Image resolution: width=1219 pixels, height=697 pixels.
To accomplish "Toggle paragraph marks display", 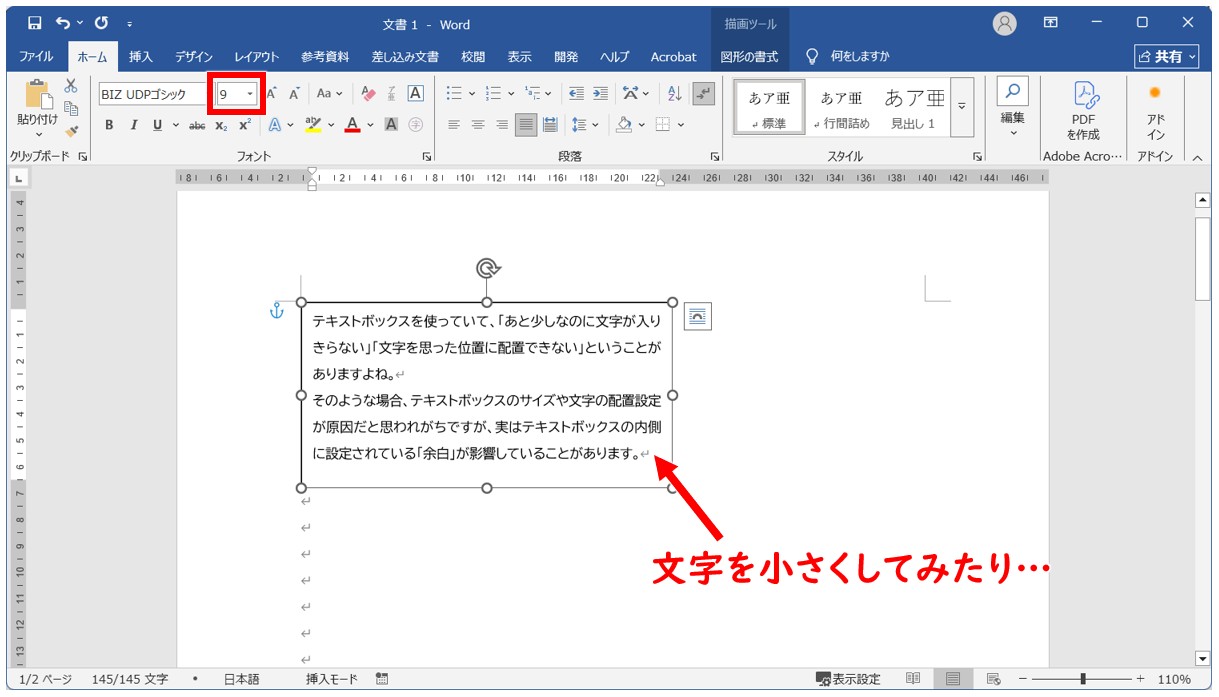I will pos(704,94).
